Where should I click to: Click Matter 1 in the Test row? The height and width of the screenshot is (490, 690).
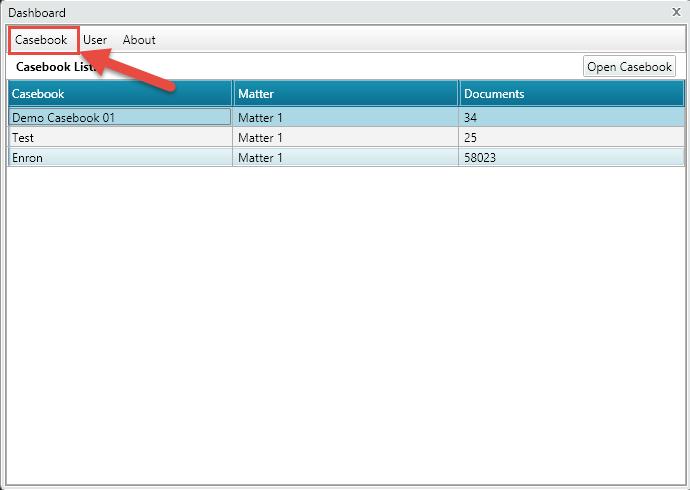(x=346, y=137)
